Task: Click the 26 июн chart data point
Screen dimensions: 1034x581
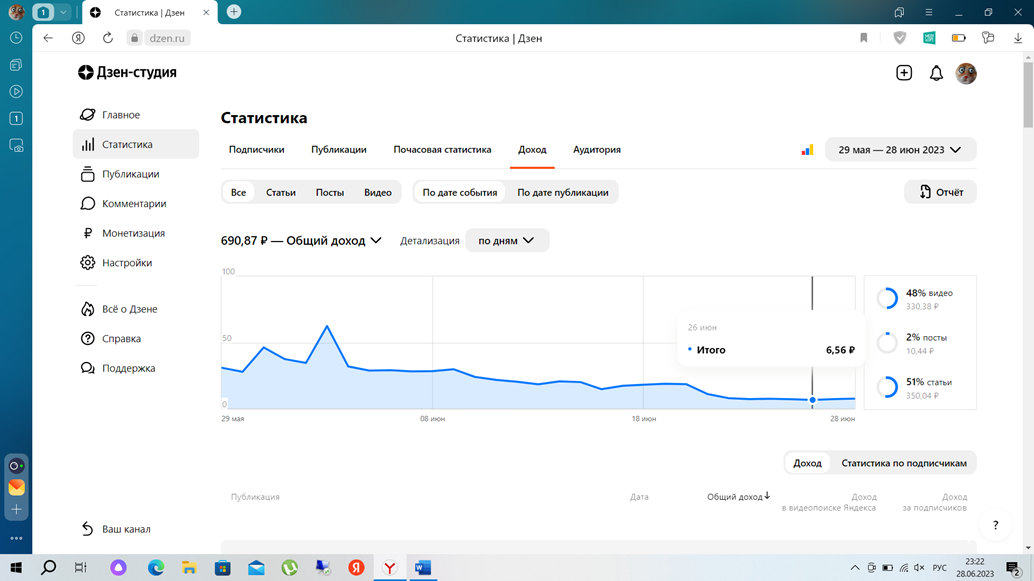Action: pyautogui.click(x=812, y=400)
